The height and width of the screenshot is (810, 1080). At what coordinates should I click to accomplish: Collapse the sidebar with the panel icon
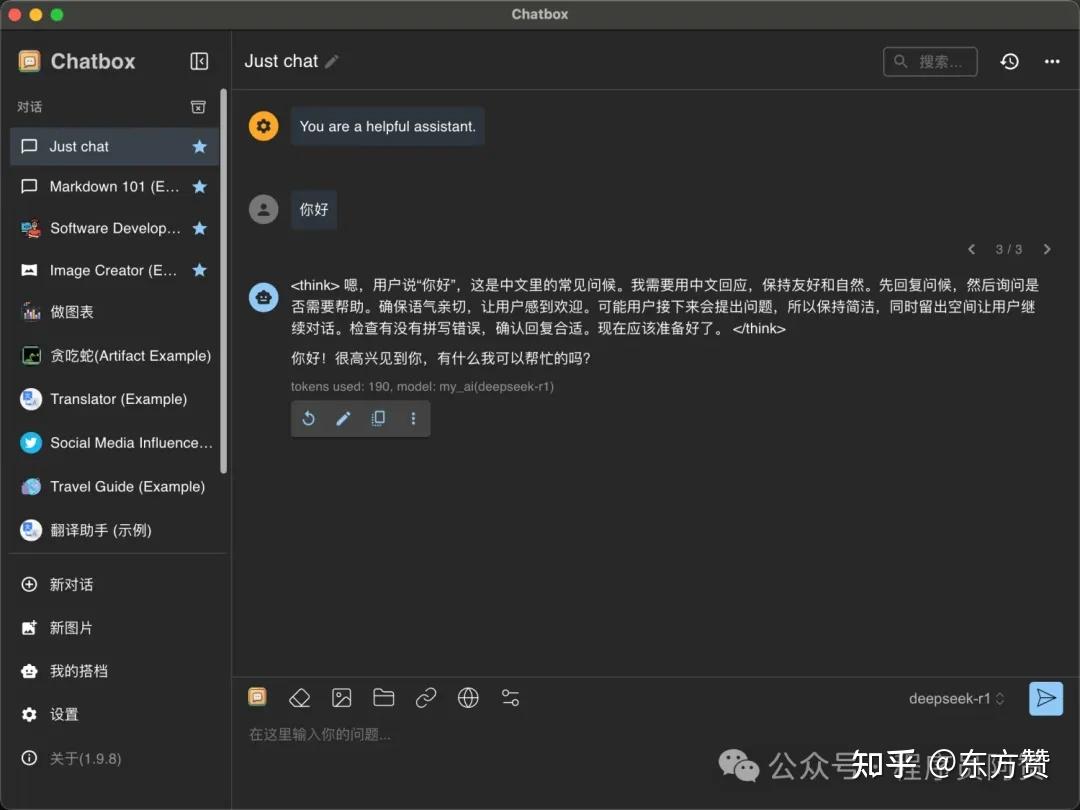coord(199,61)
